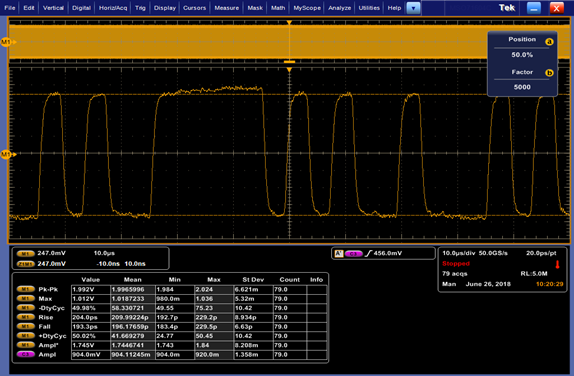Click the M1 badge for Ampl* measurement
Image resolution: width=574 pixels, height=376 pixels.
point(26,345)
